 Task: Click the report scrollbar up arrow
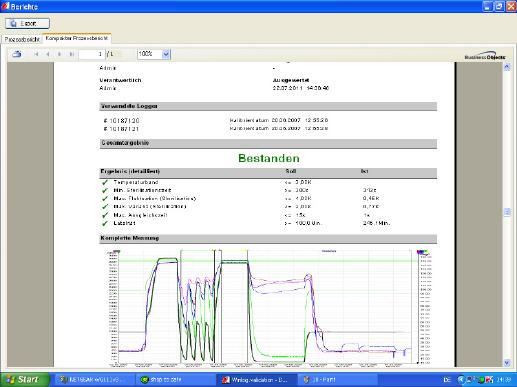[507, 67]
